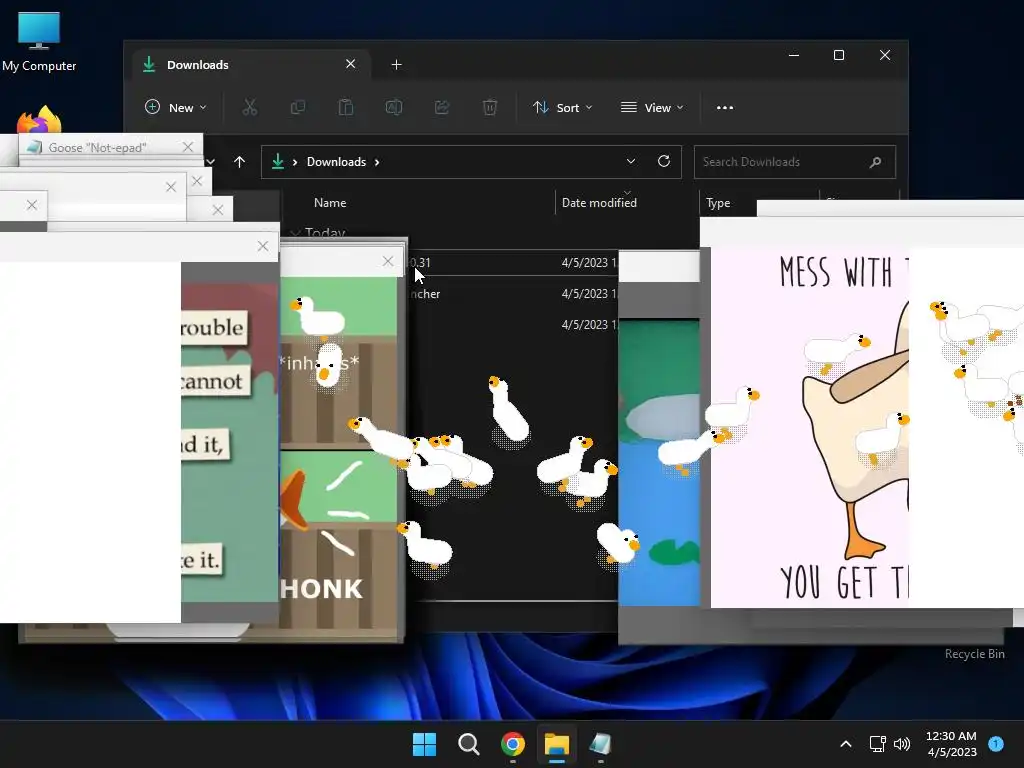Sort by the Type column header
The height and width of the screenshot is (768, 1024).
coord(718,203)
